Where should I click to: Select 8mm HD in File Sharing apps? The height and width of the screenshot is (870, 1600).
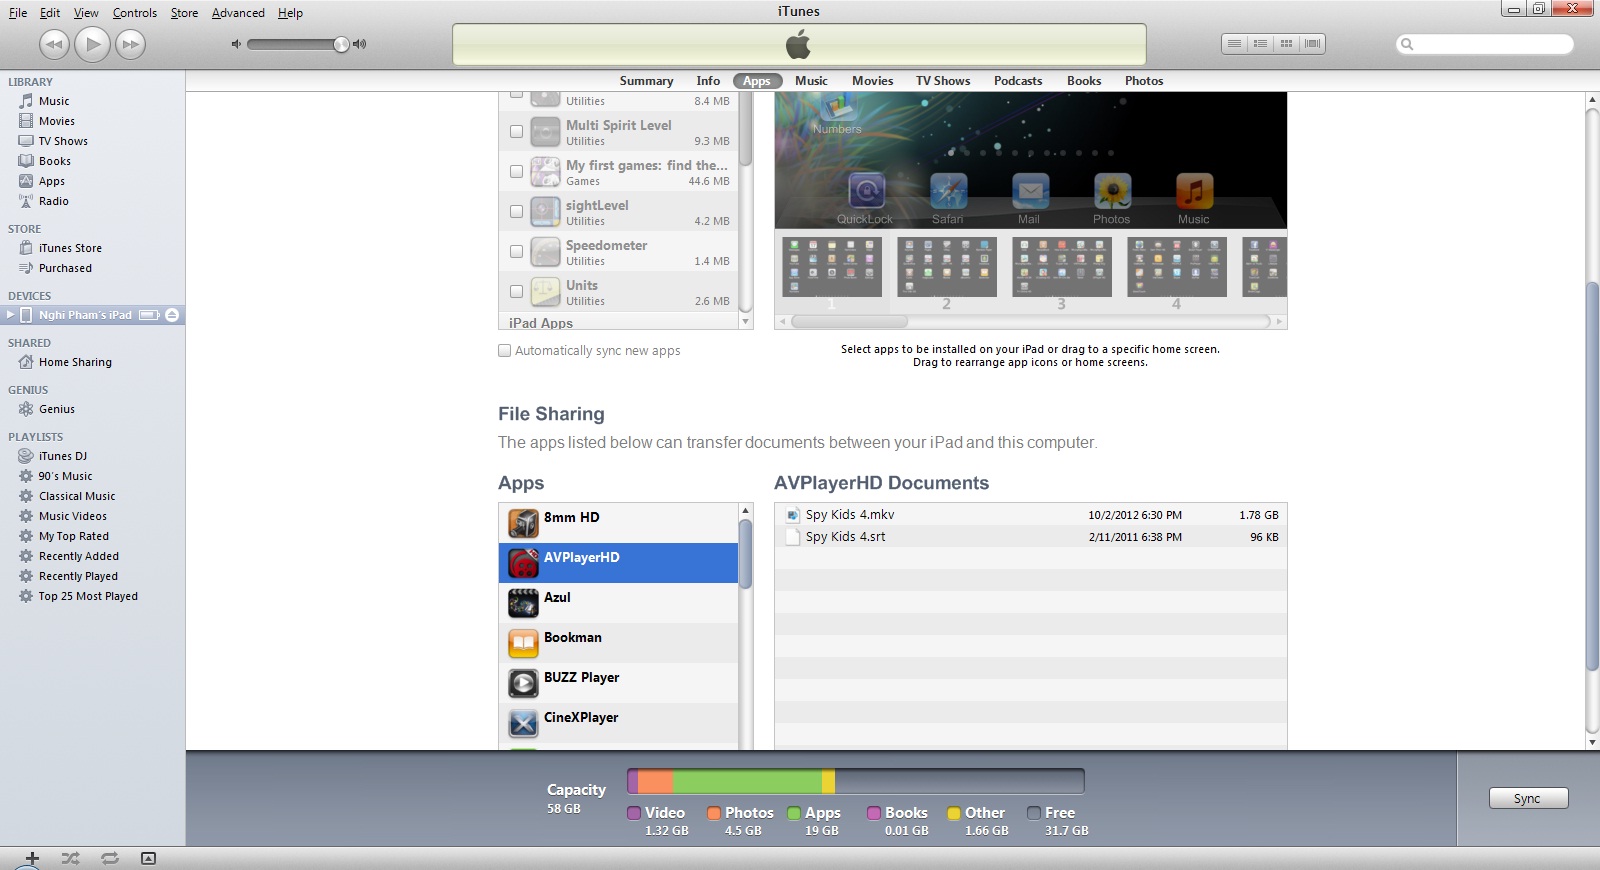(x=618, y=523)
